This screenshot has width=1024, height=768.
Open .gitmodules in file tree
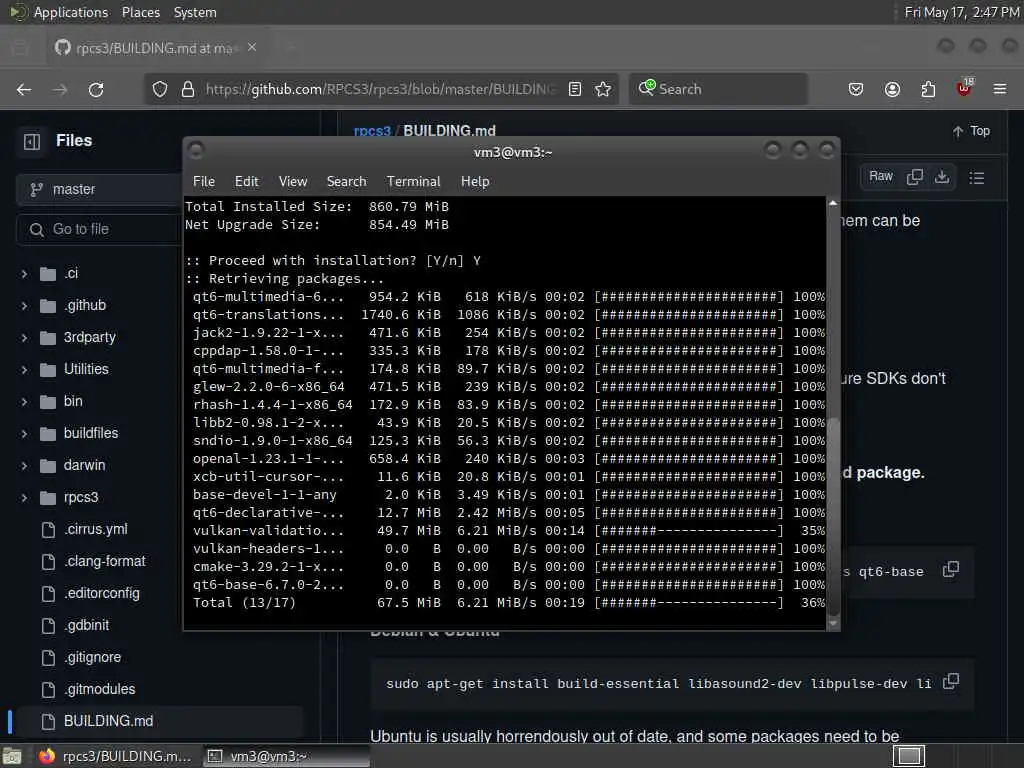99,690
